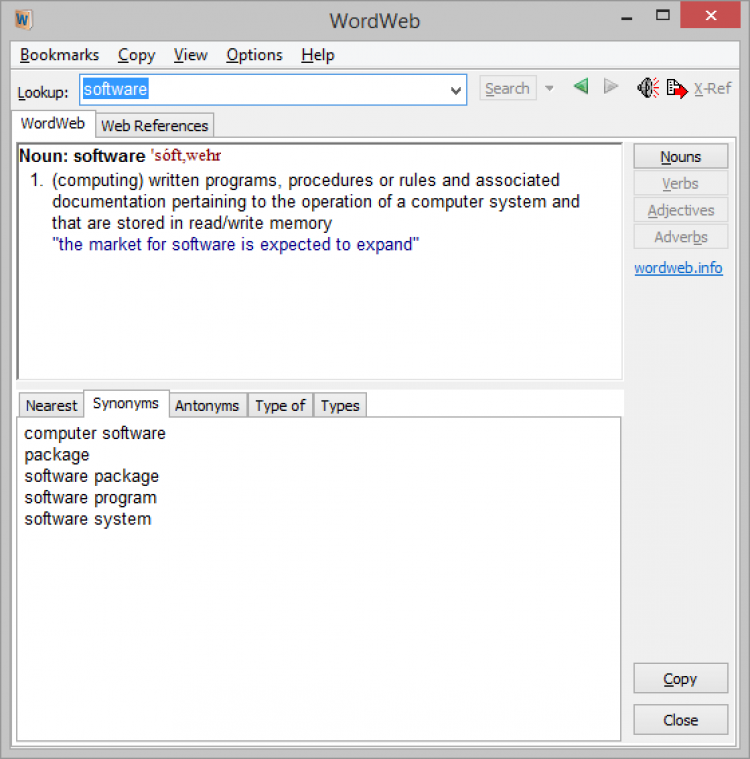The height and width of the screenshot is (759, 750).
Task: Close the WordWeb window with red X
Action: pyautogui.click(x=710, y=15)
